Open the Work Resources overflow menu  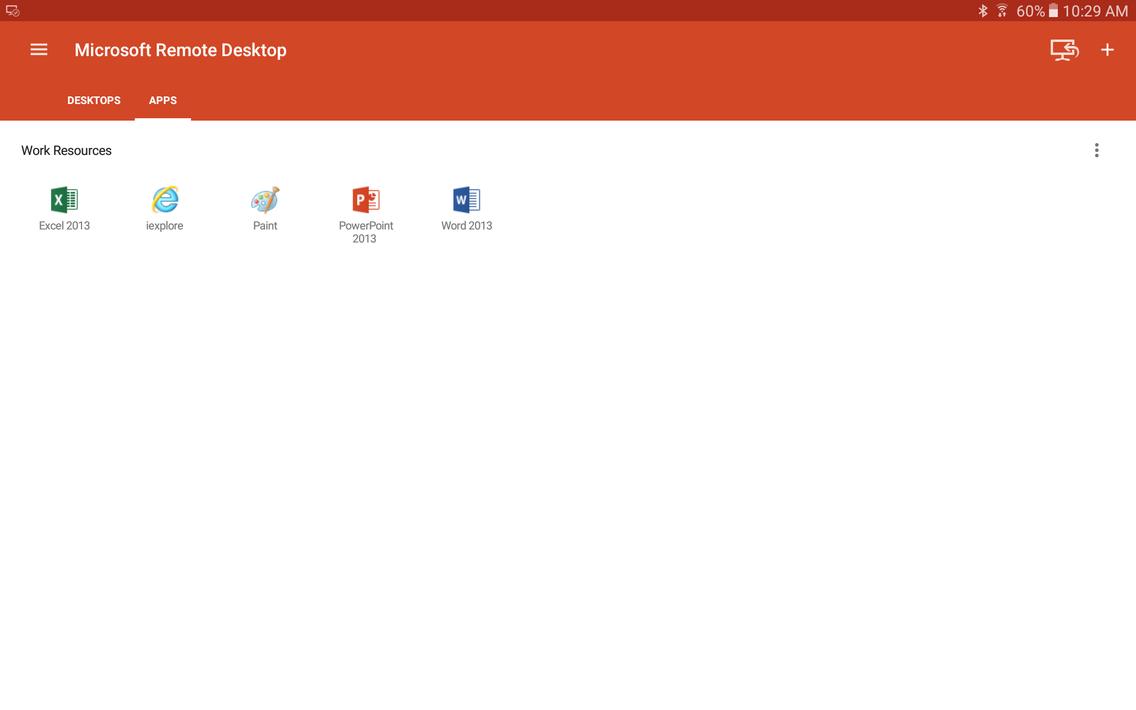click(x=1096, y=149)
